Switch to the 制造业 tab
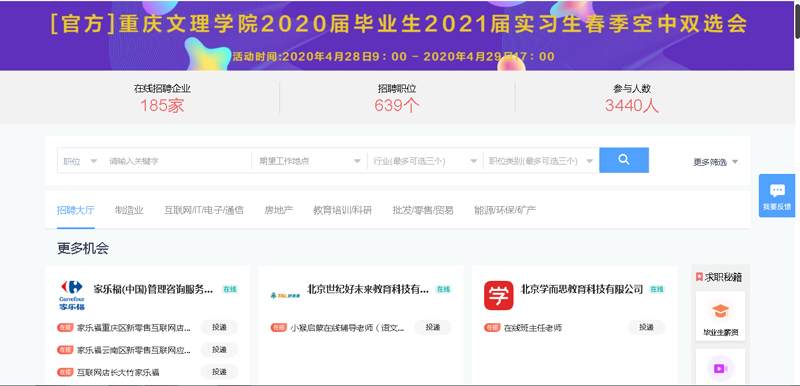 pos(129,210)
